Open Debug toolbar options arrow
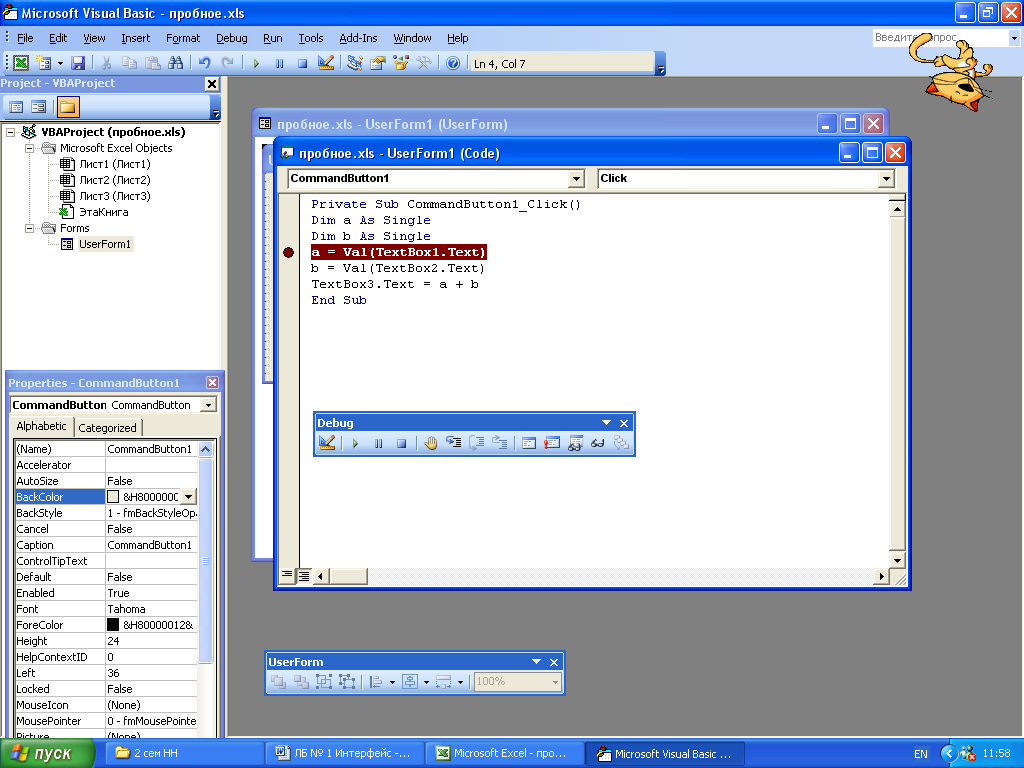The image size is (1024, 768). pos(606,423)
